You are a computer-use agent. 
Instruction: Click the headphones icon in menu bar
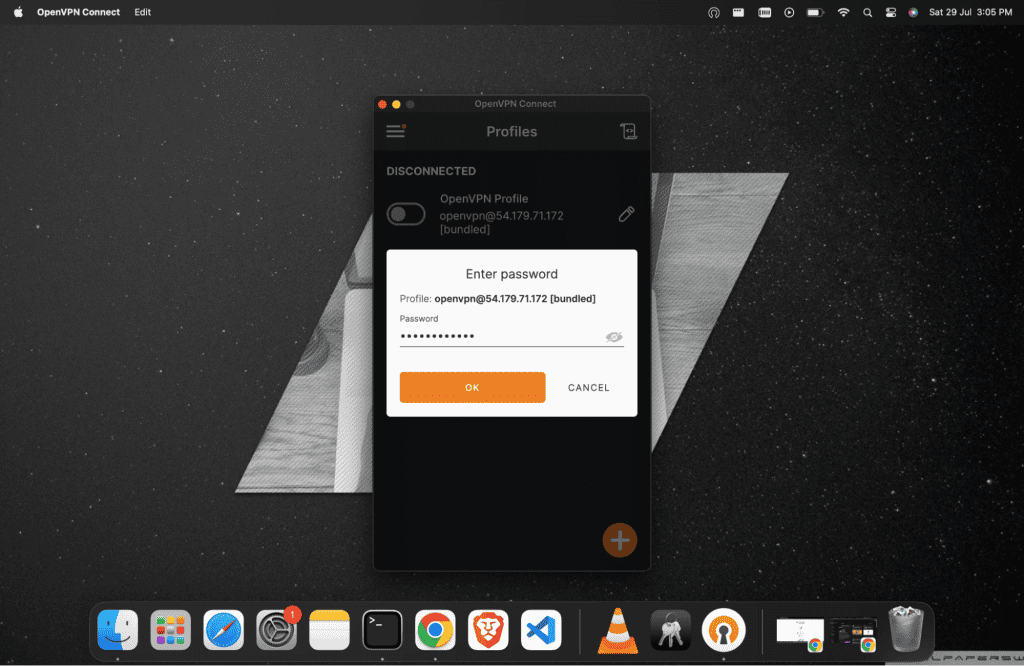[x=714, y=12]
